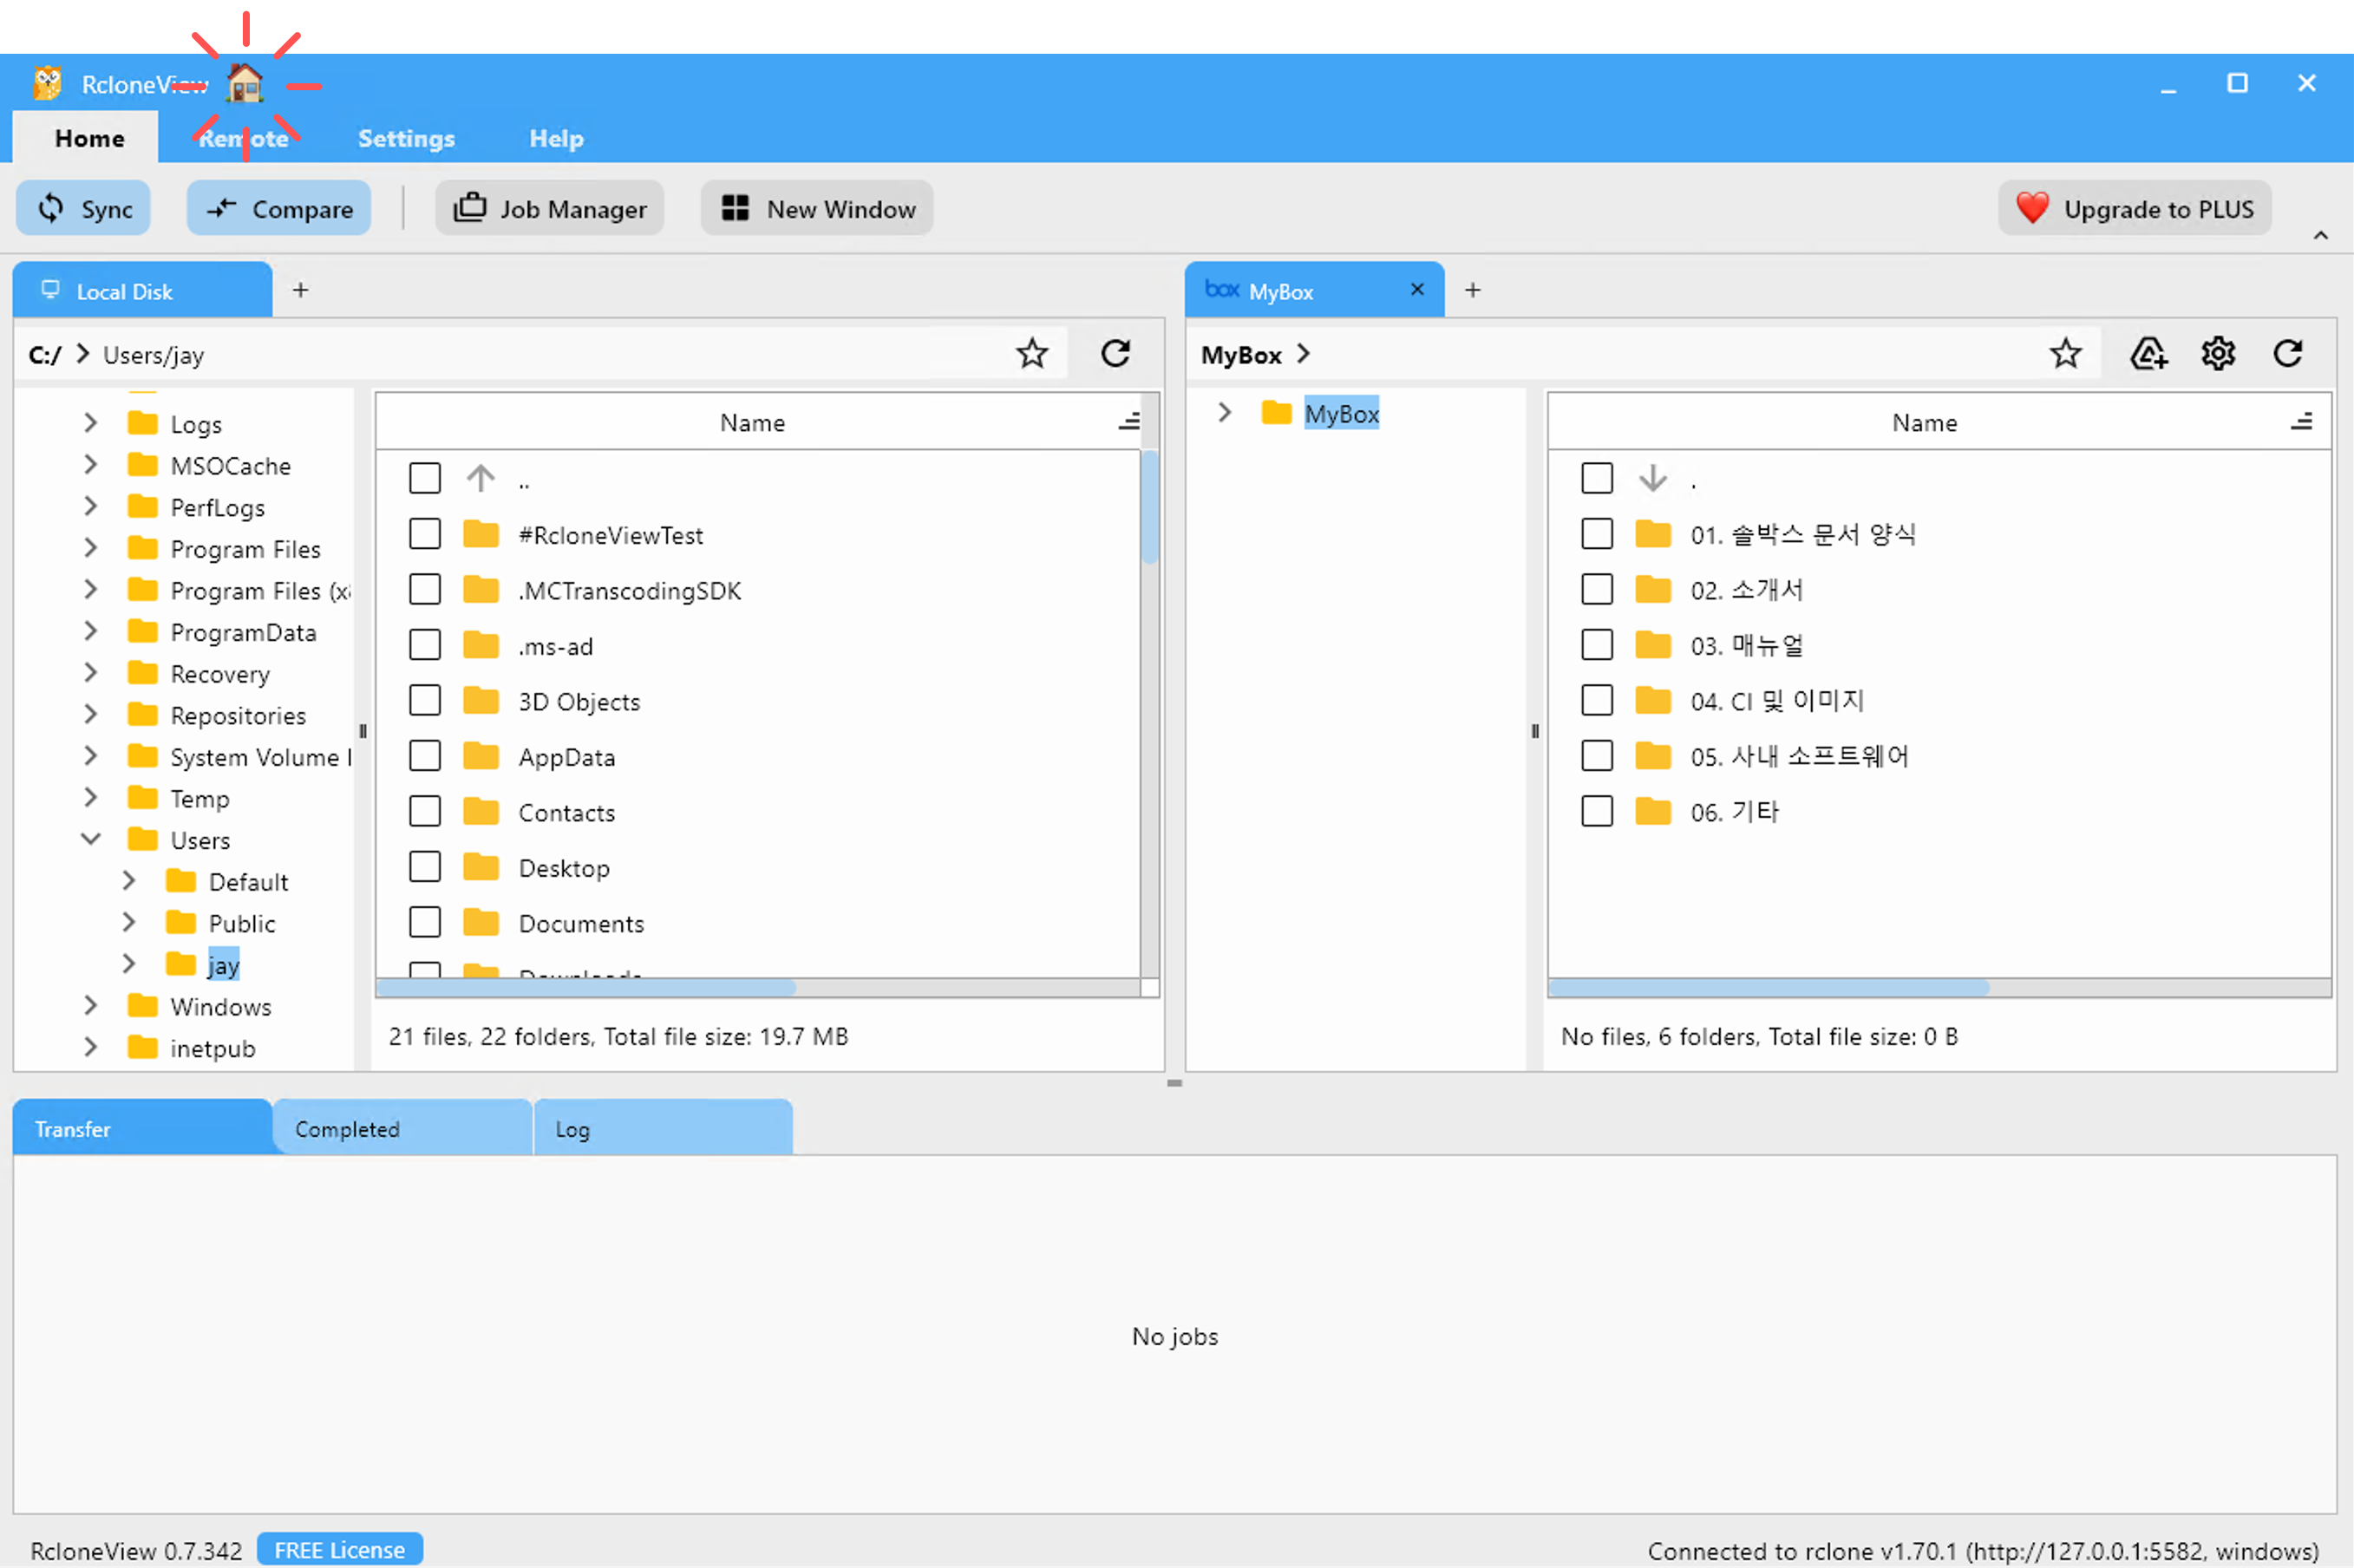Tick the checkbox for folder 06. 기타
This screenshot has width=2354, height=1568.
pos(1597,811)
